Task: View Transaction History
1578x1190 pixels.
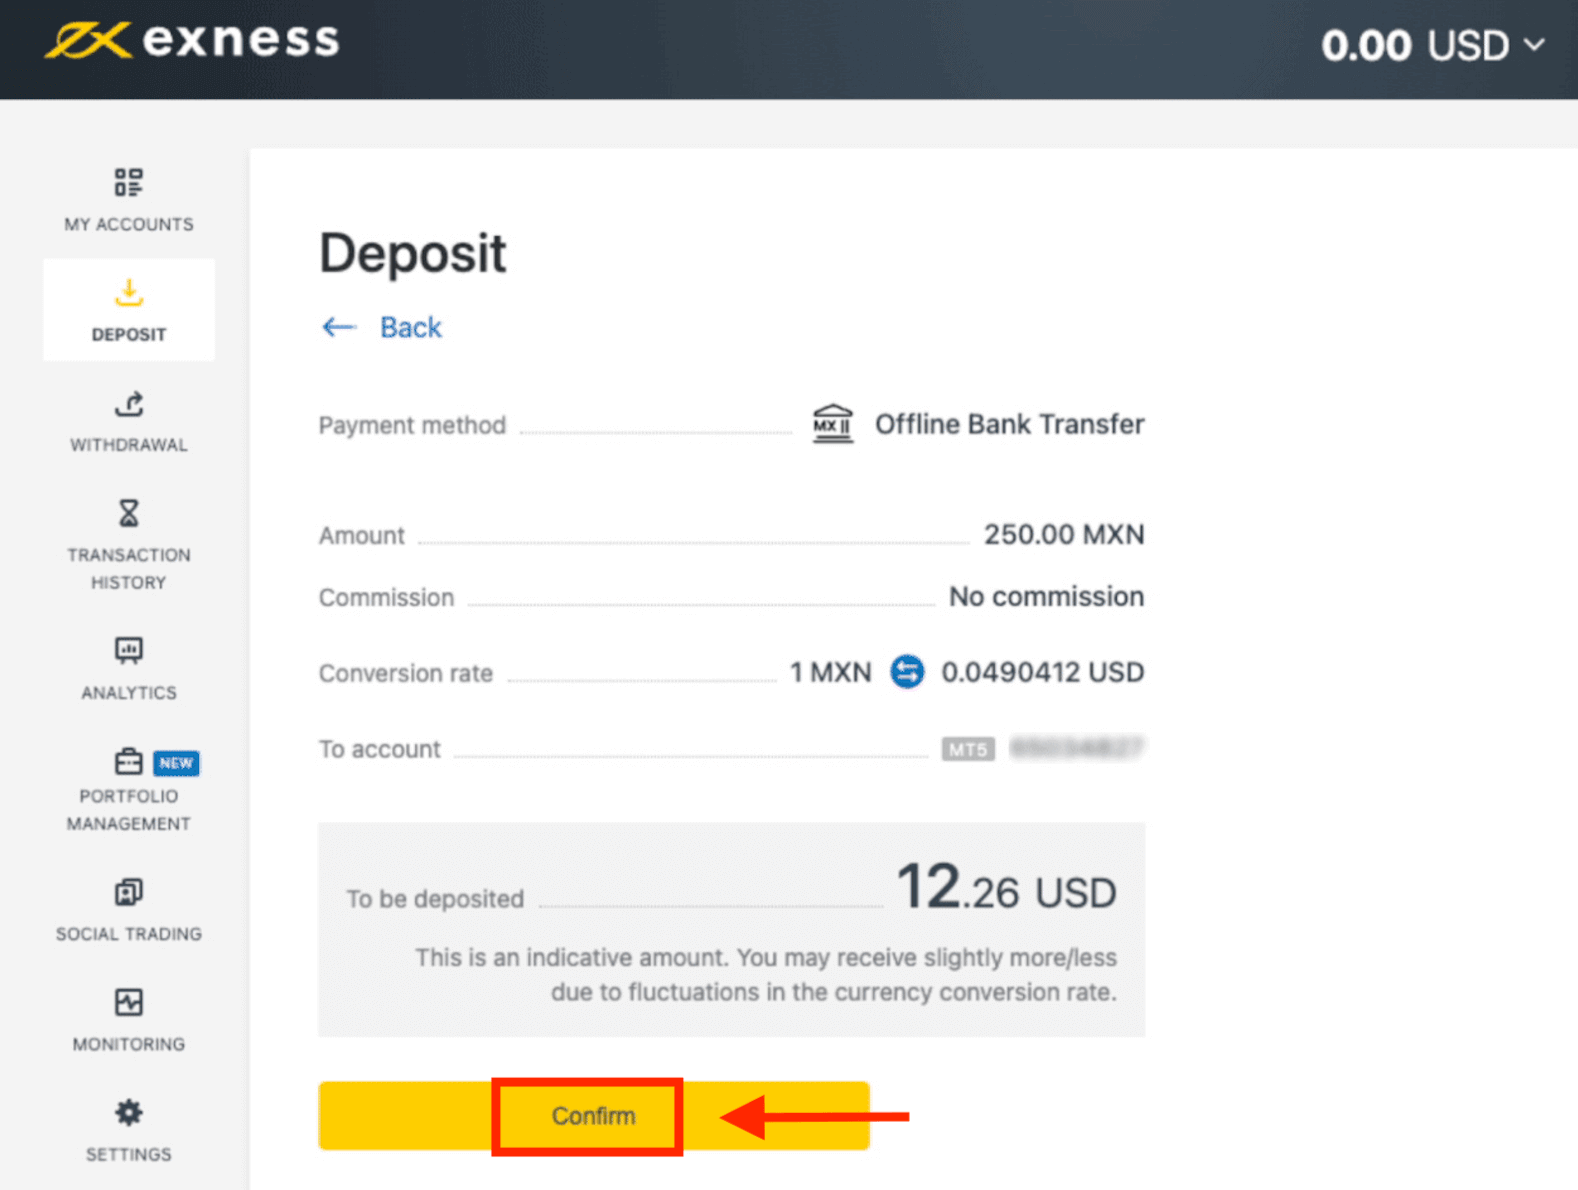Action: [128, 545]
